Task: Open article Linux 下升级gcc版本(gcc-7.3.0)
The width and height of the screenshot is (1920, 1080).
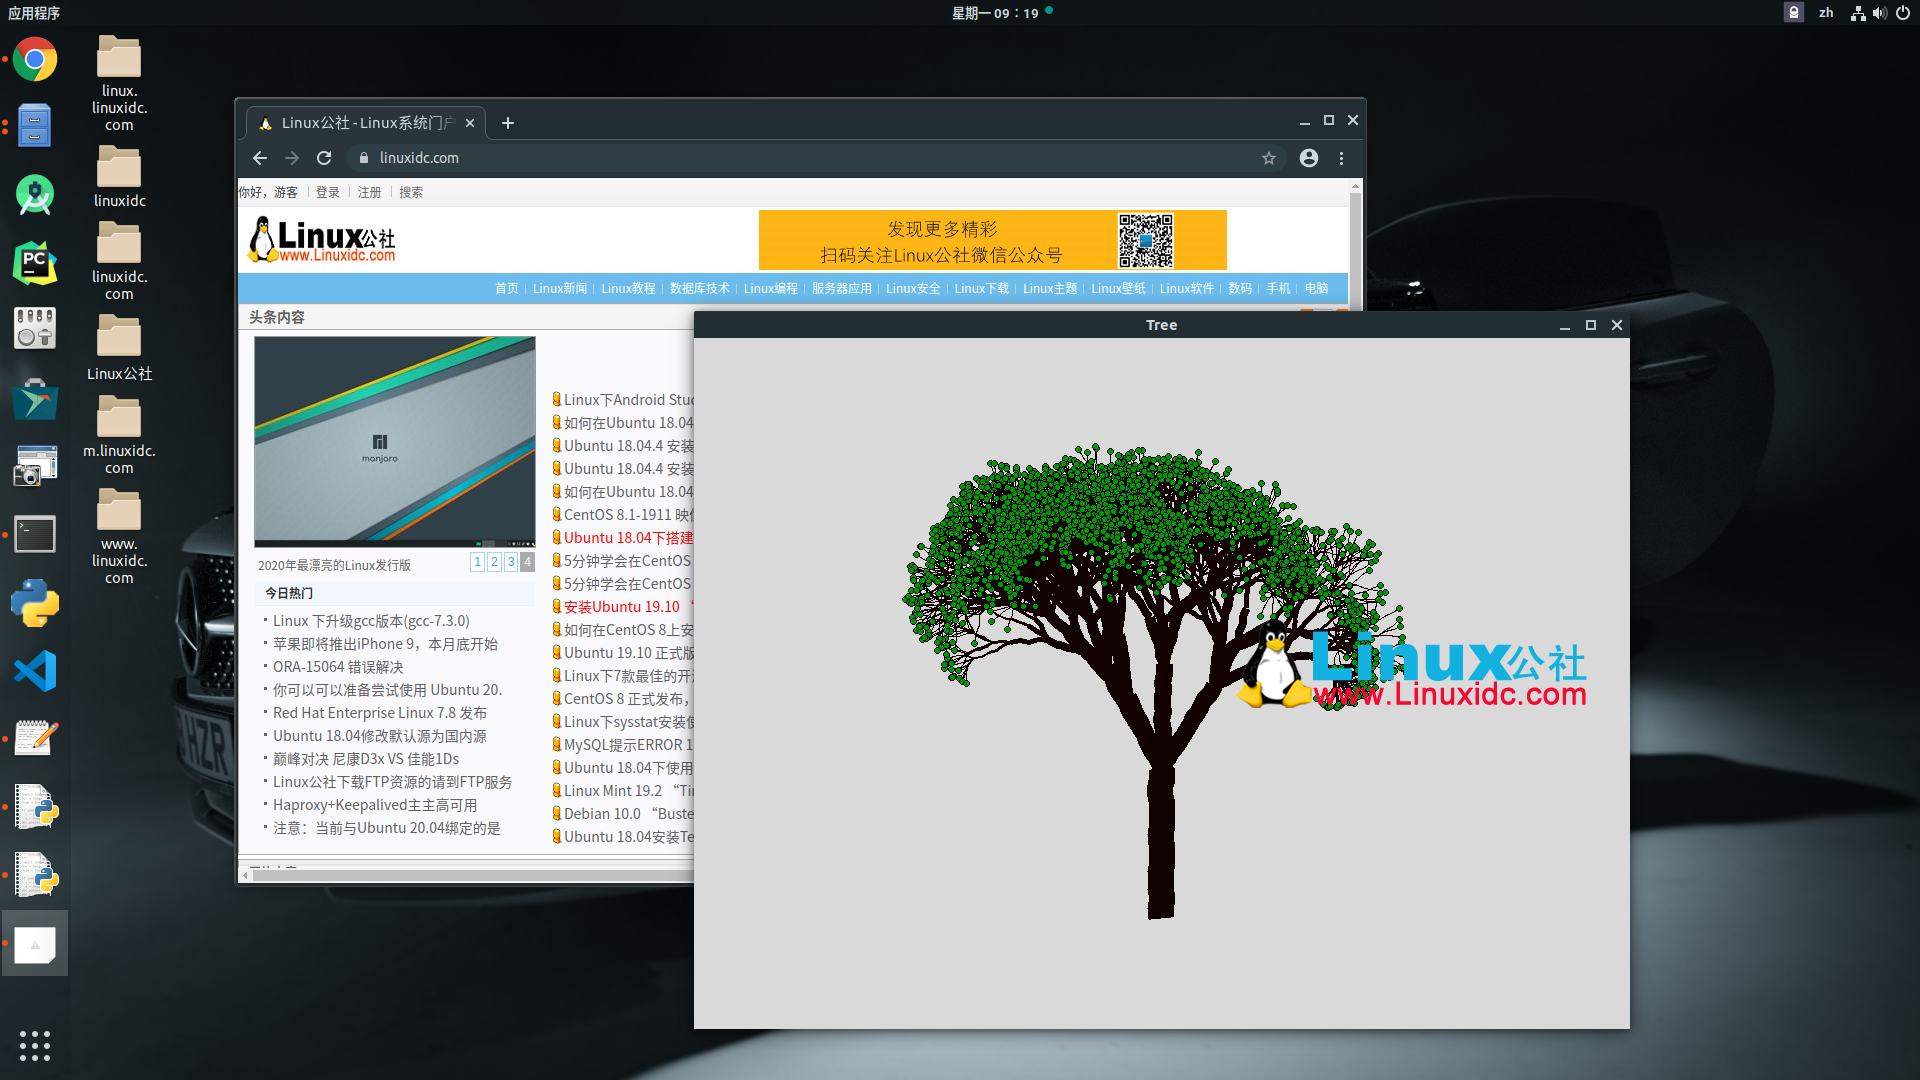Action: (x=371, y=621)
